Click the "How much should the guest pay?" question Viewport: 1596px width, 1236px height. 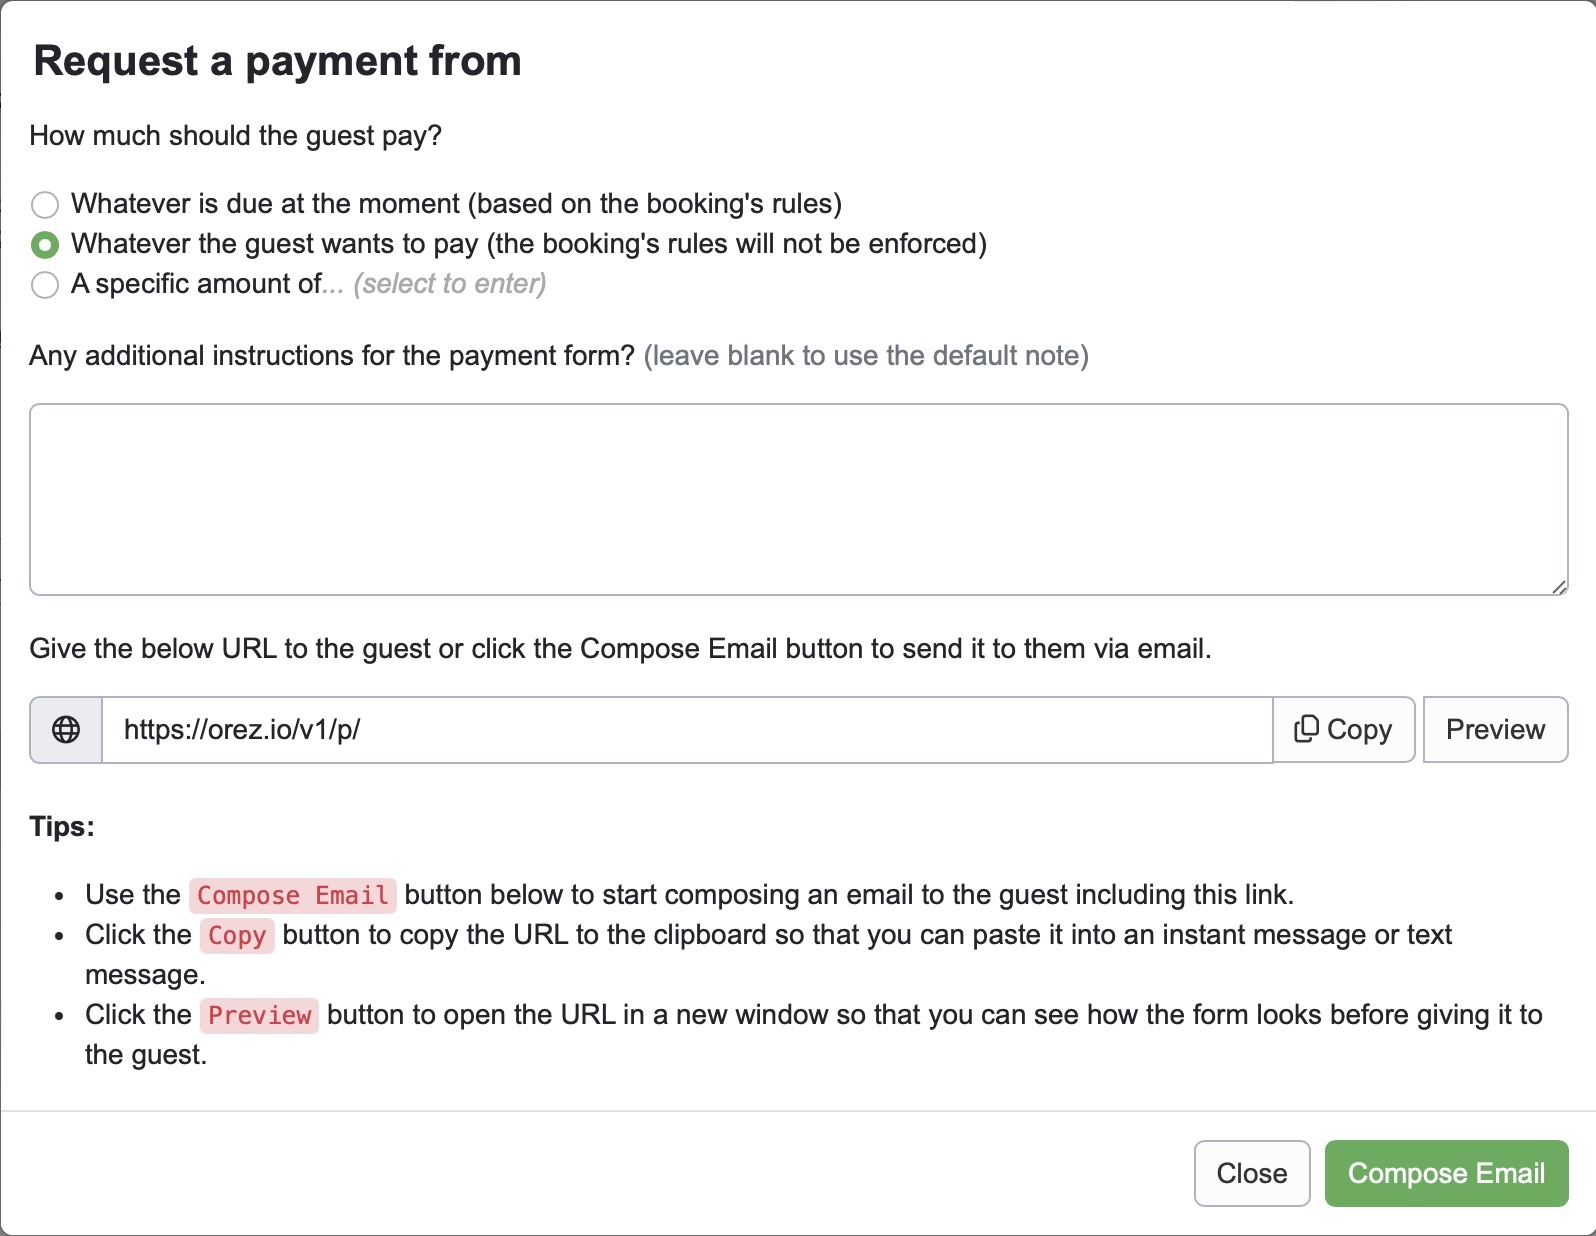coord(236,136)
